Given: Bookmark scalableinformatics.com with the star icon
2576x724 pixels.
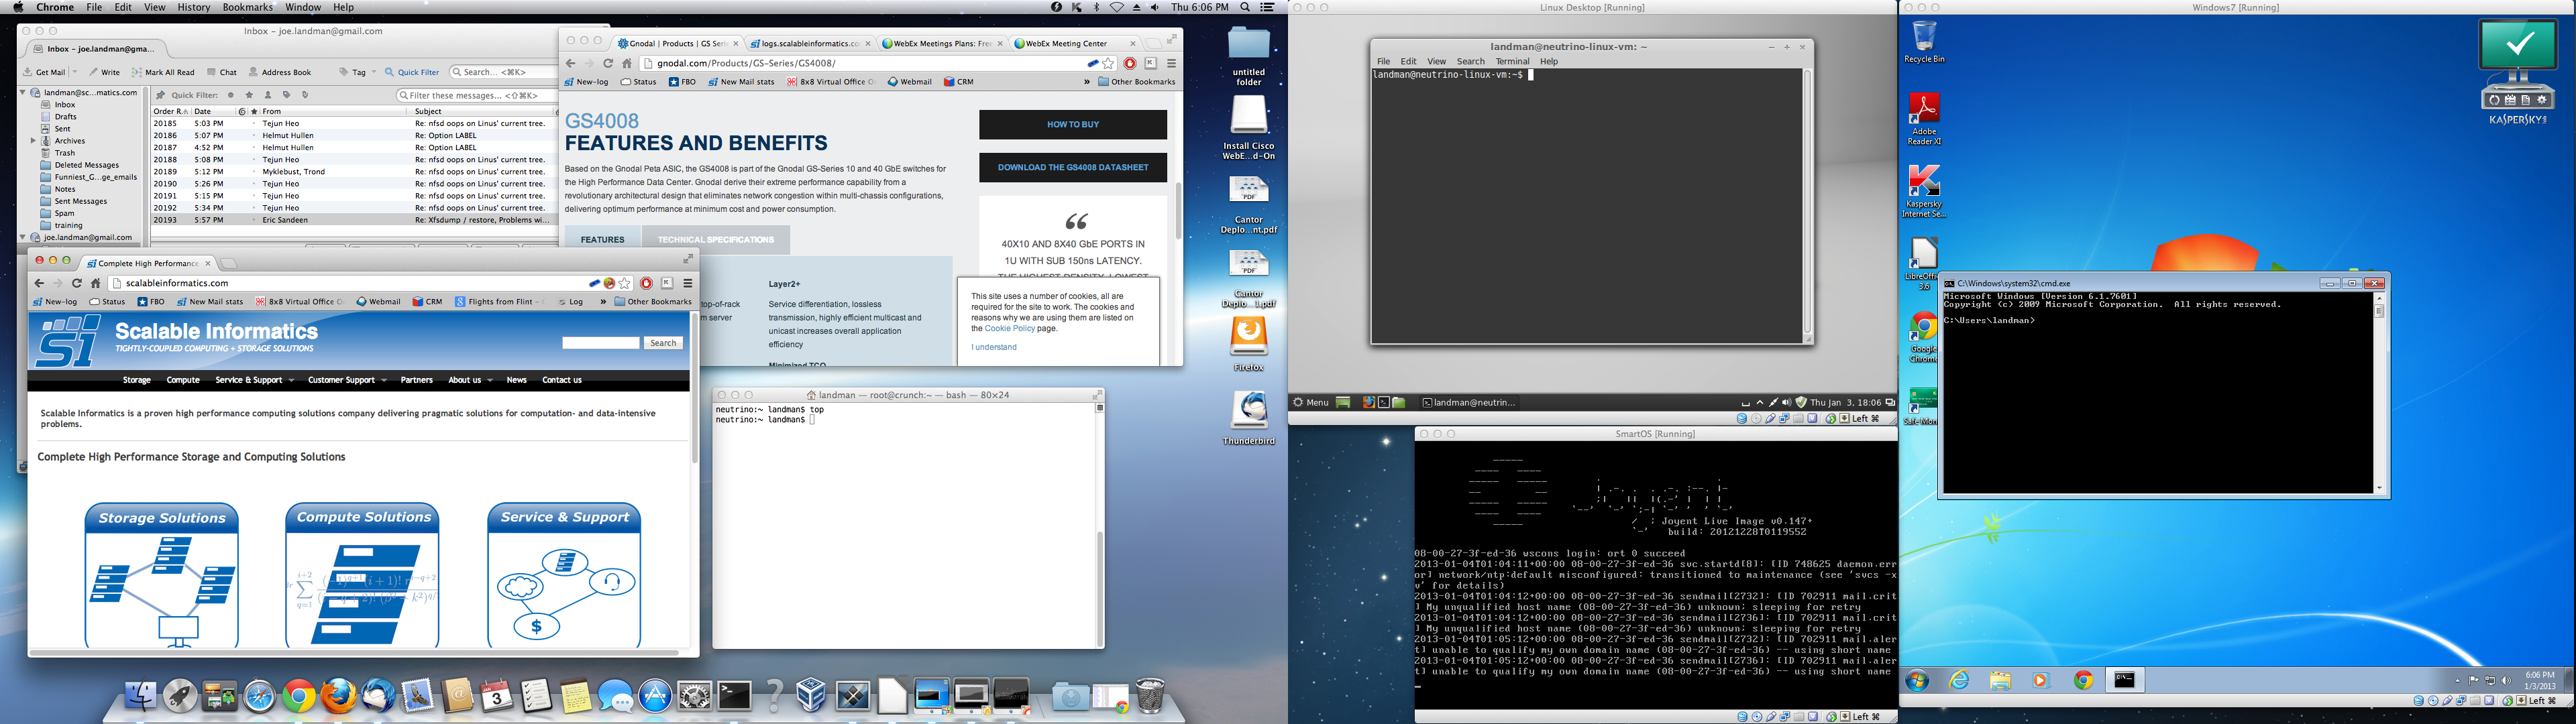Looking at the screenshot, I should pyautogui.click(x=625, y=283).
